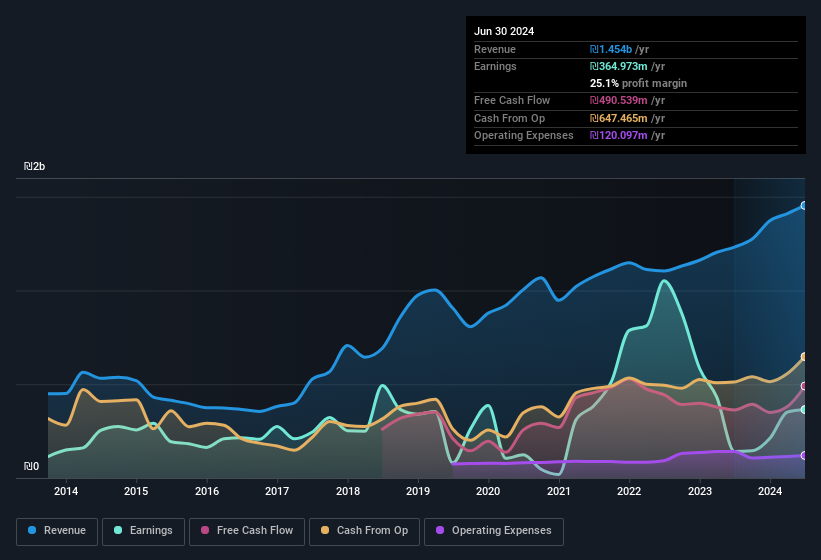Image resolution: width=821 pixels, height=560 pixels.
Task: Click the 2022 x-axis label
Action: [629, 491]
